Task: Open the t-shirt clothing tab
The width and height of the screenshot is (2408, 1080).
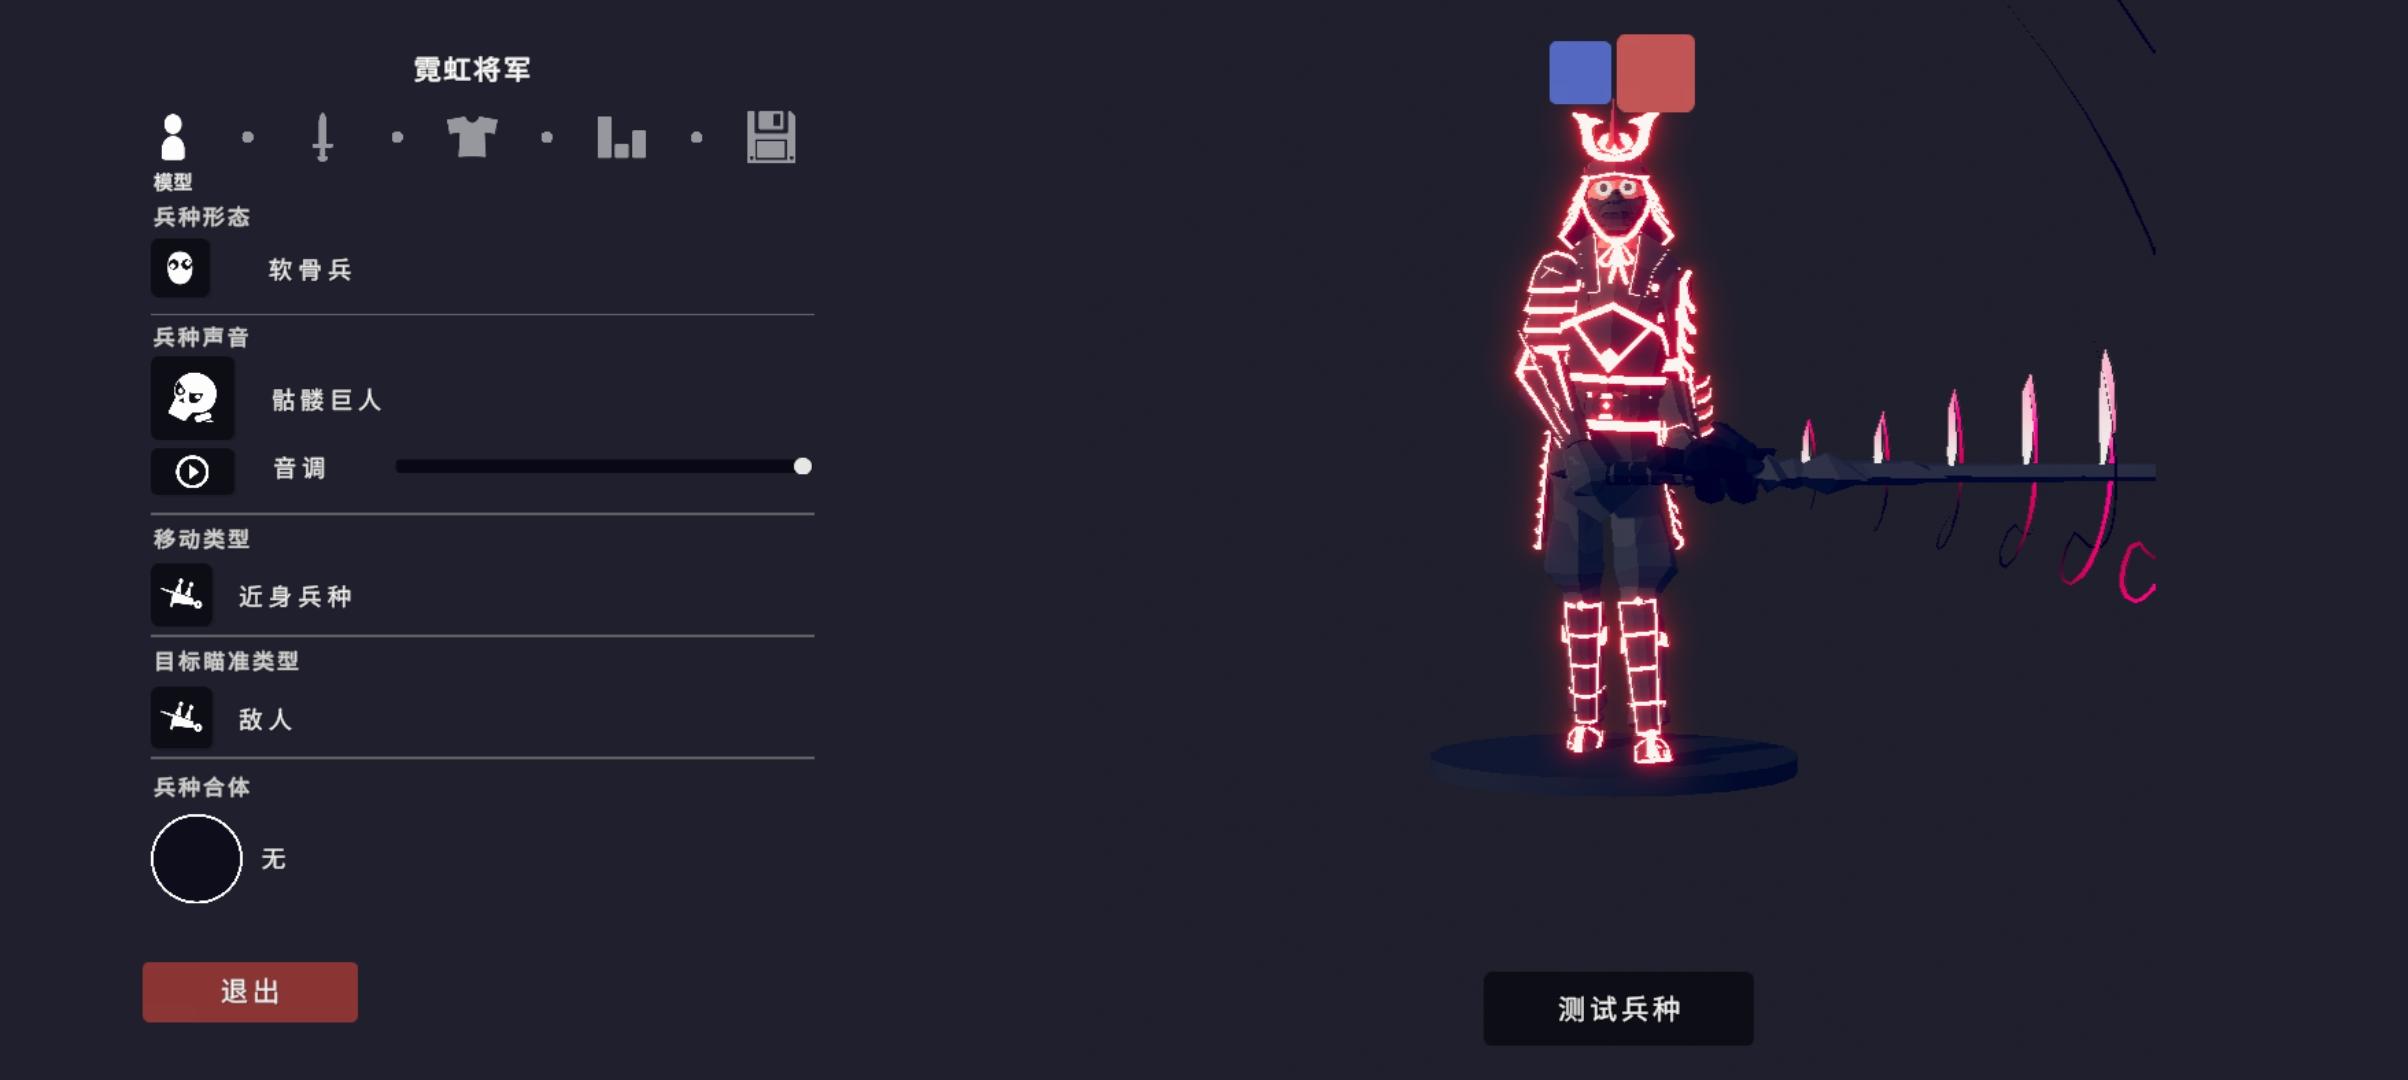Action: pyautogui.click(x=472, y=137)
